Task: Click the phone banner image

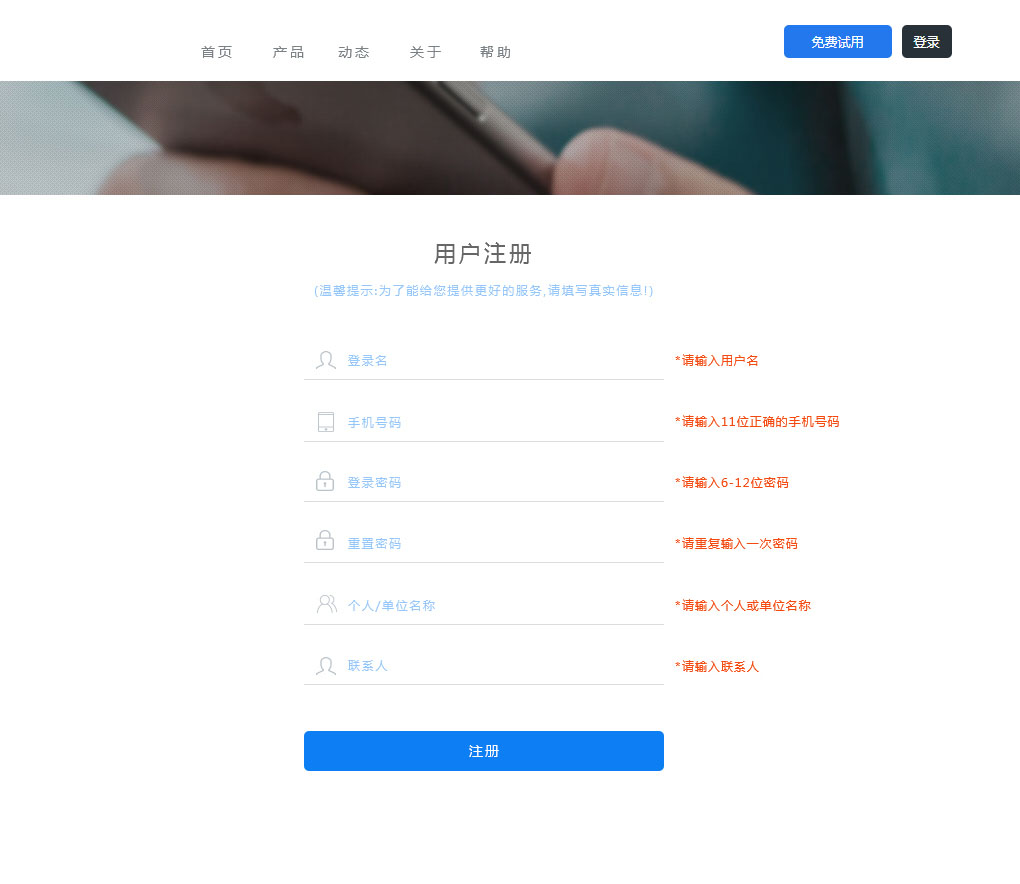Action: 510,138
